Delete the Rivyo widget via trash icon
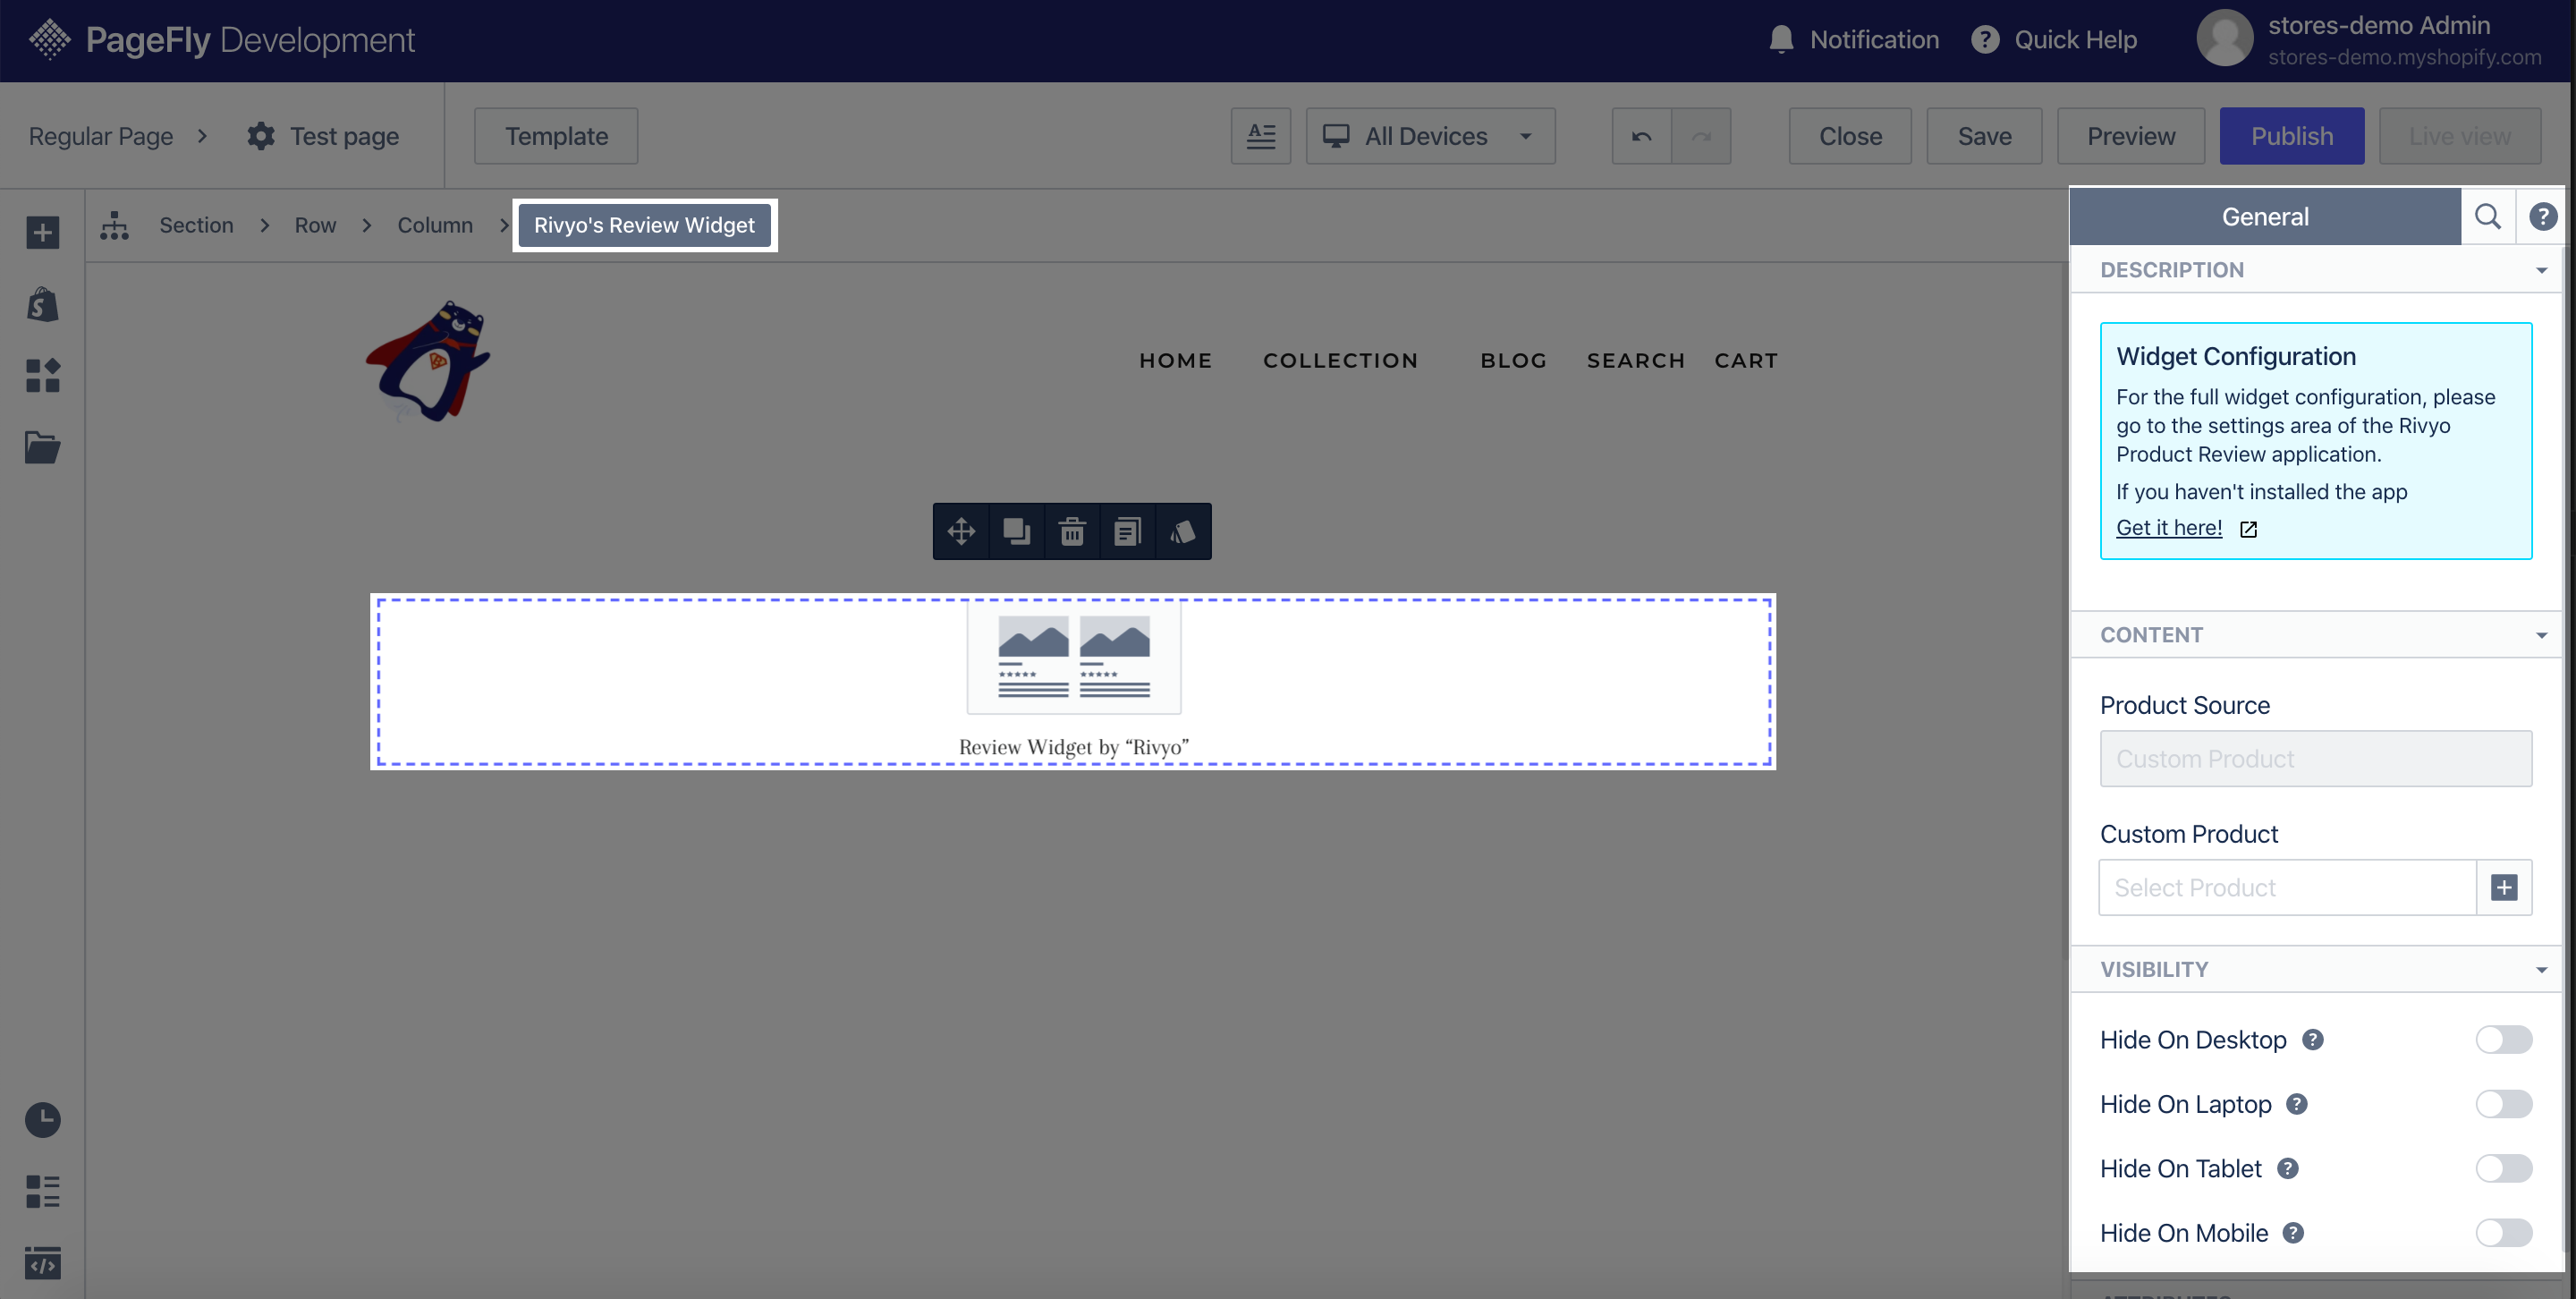The image size is (2576, 1299). click(x=1072, y=531)
